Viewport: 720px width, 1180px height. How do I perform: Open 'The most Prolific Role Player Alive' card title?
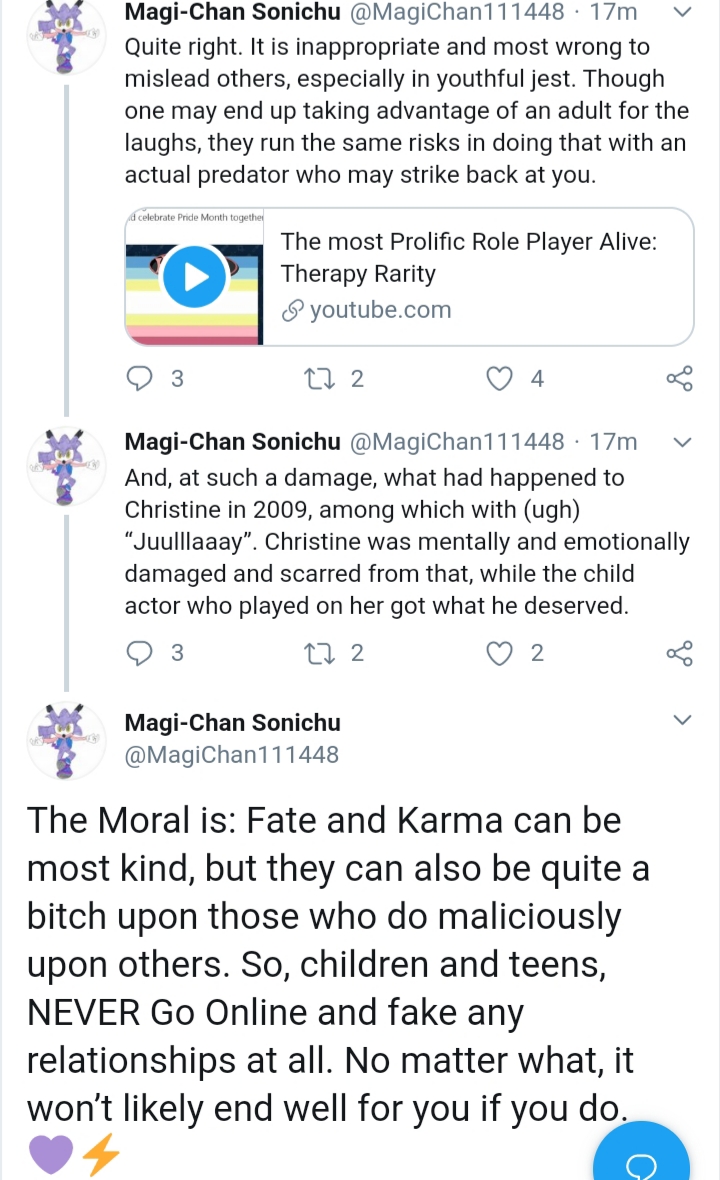click(x=469, y=257)
